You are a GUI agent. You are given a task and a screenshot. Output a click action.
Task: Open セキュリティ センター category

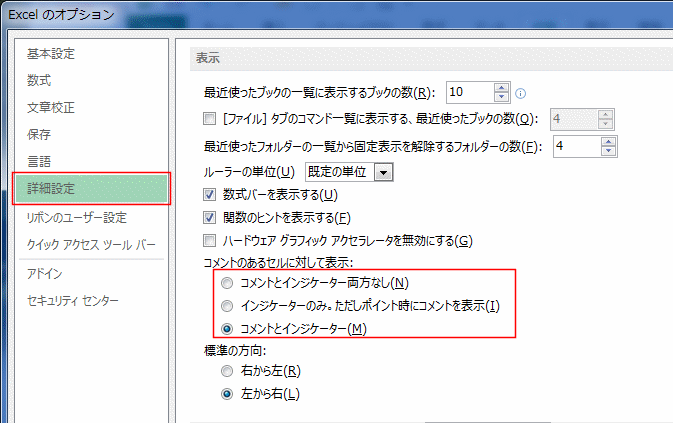(x=73, y=301)
